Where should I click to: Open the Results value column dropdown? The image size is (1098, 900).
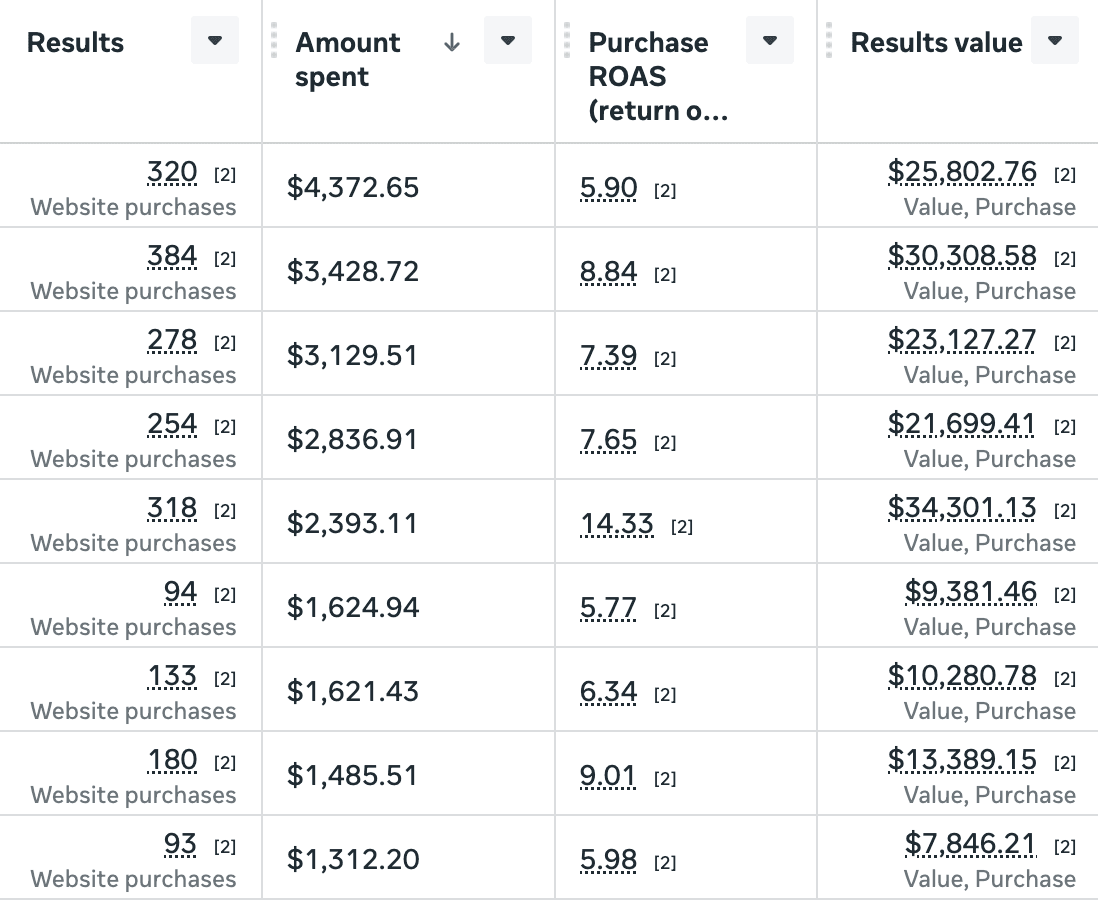coord(1055,41)
